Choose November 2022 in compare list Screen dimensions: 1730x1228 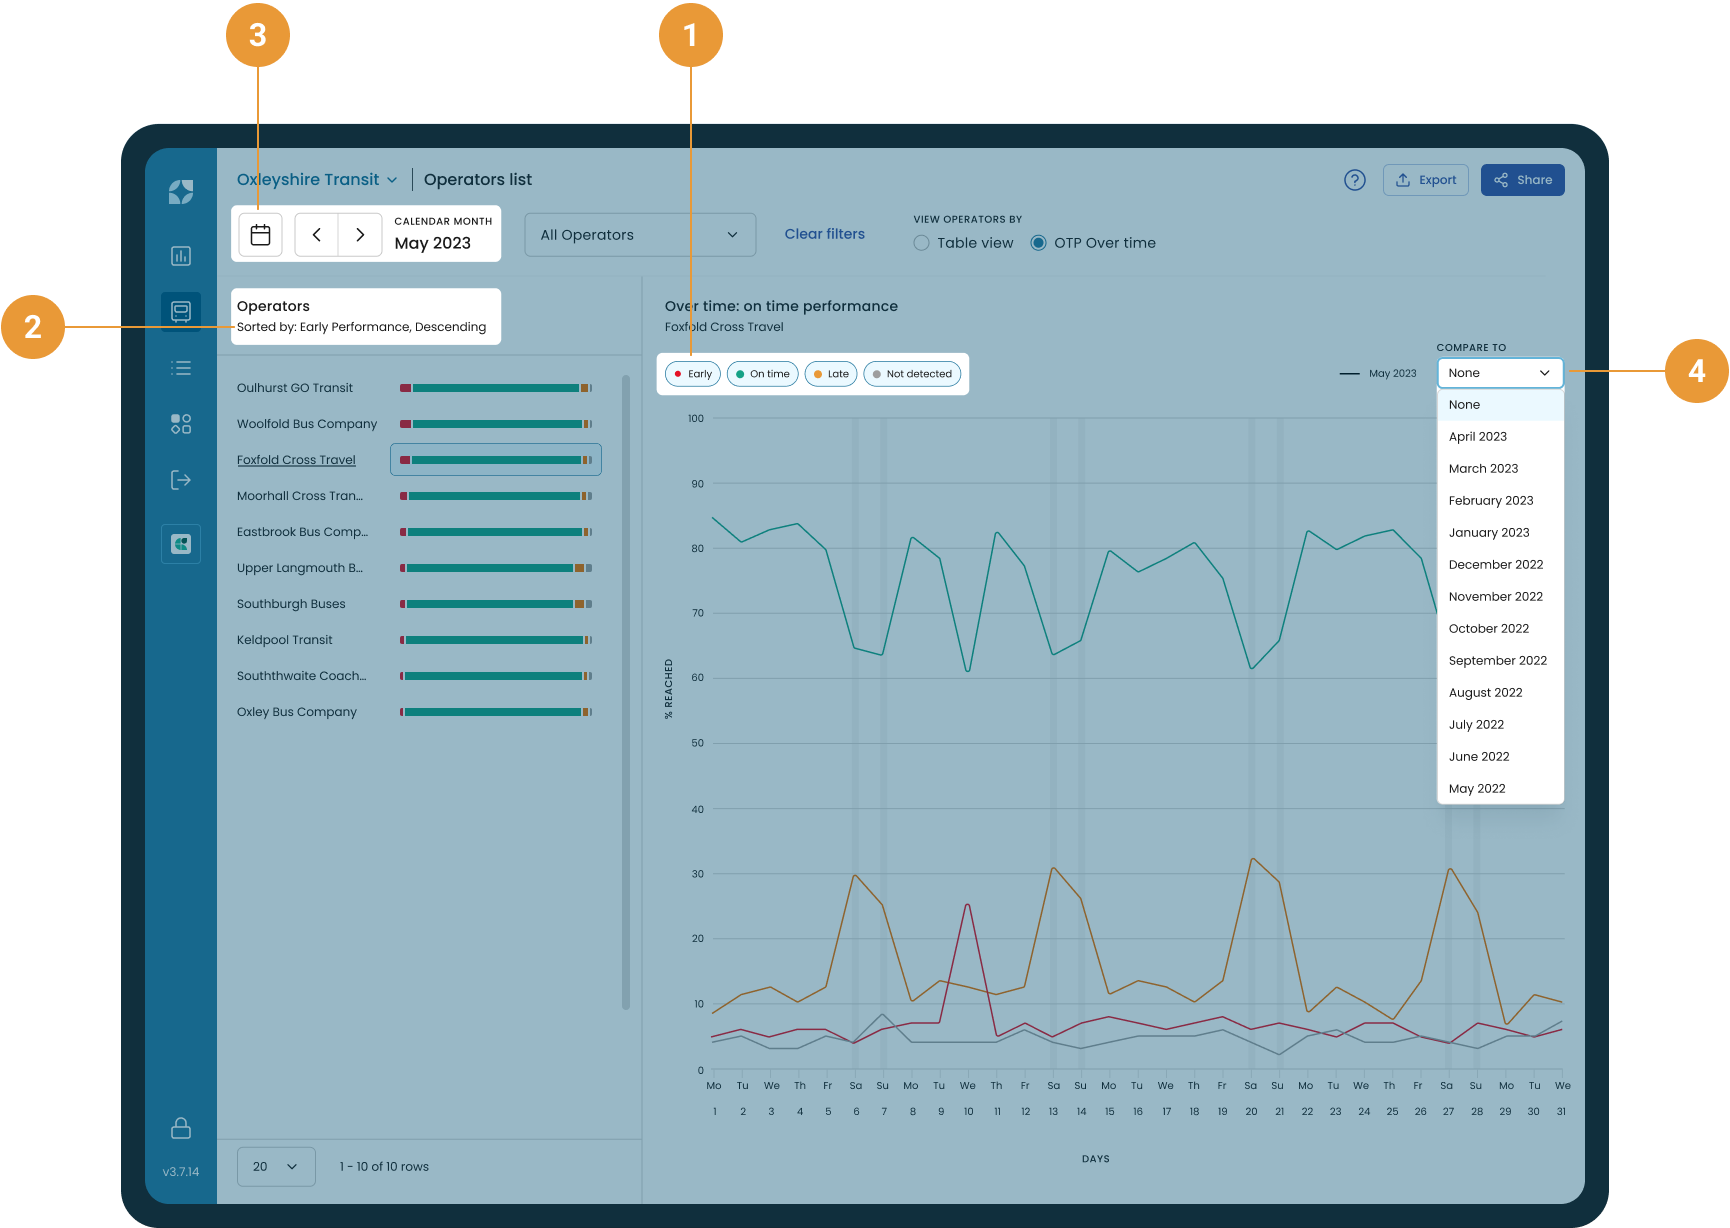(1500, 597)
